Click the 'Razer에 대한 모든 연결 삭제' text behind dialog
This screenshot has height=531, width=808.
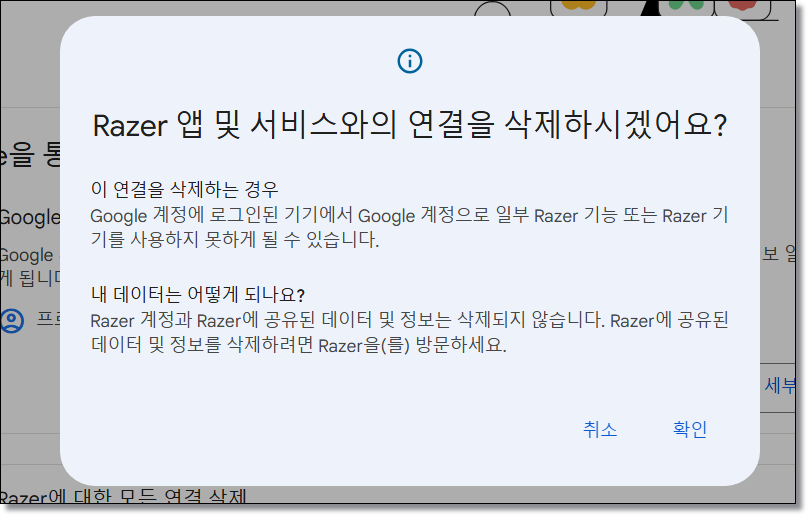(123, 497)
